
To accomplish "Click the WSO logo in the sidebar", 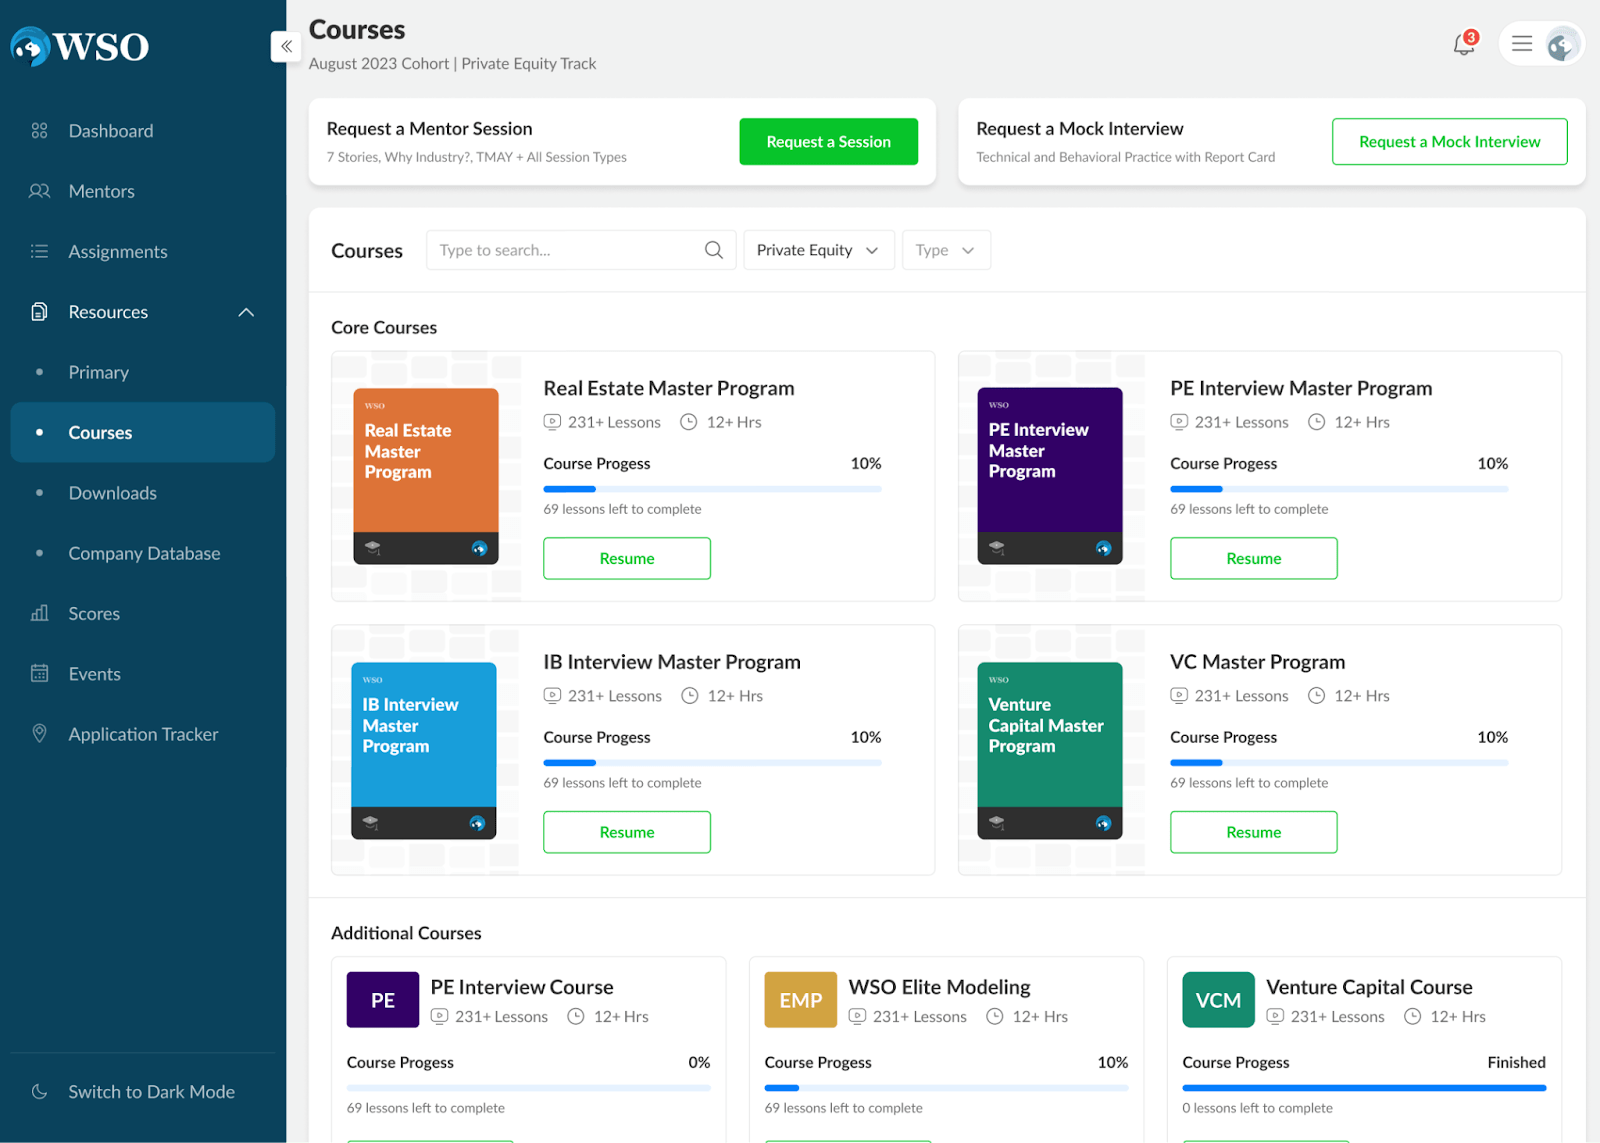I will (x=80, y=46).
